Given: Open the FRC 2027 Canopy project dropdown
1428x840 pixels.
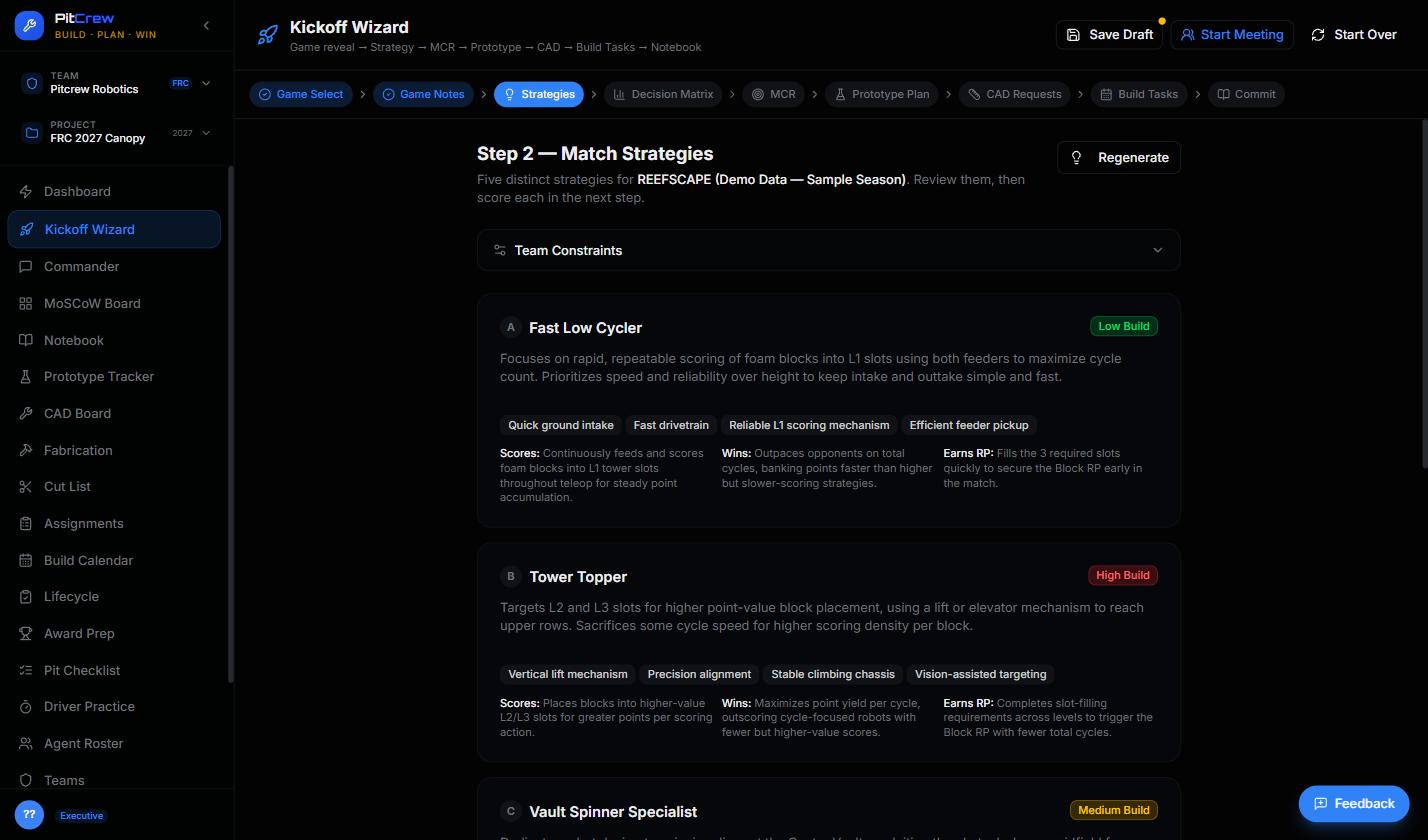Looking at the screenshot, I should pos(117,133).
